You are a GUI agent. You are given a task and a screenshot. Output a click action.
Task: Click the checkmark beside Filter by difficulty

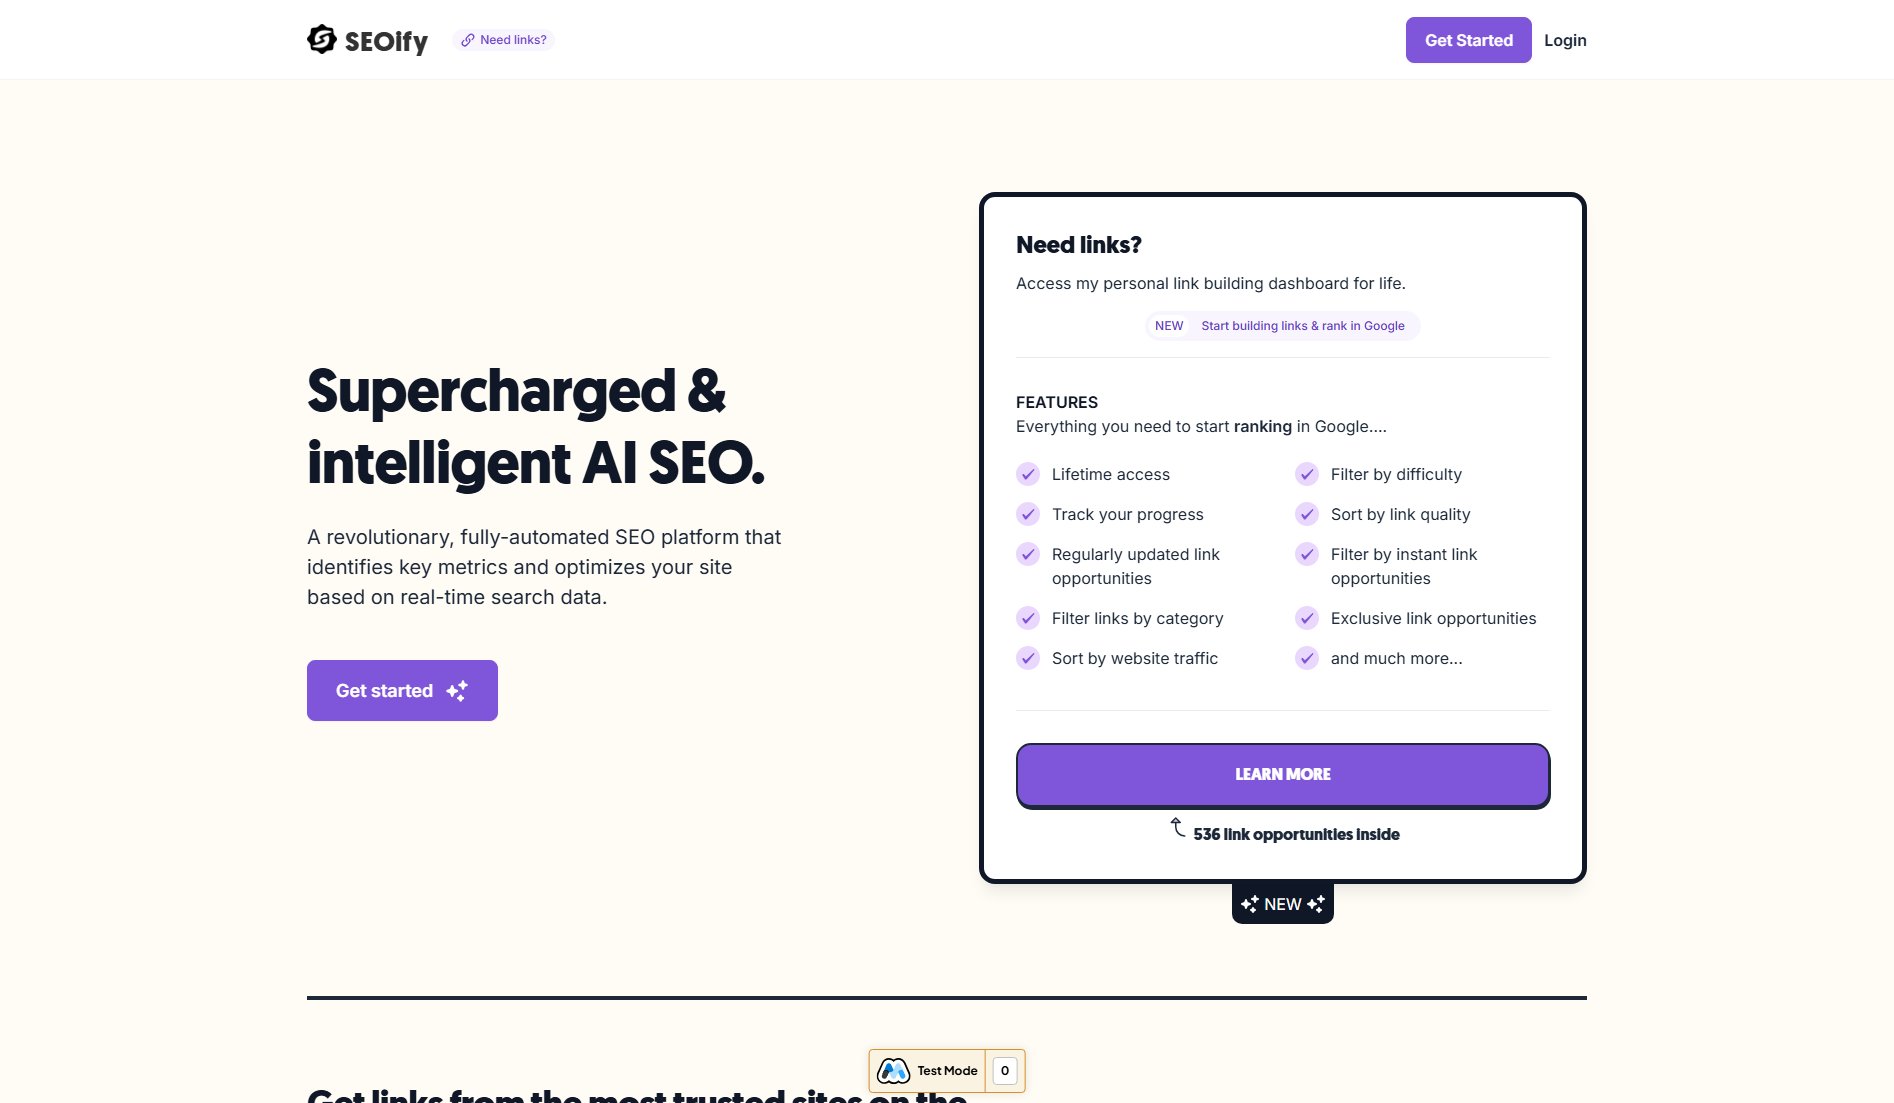pyautogui.click(x=1307, y=474)
